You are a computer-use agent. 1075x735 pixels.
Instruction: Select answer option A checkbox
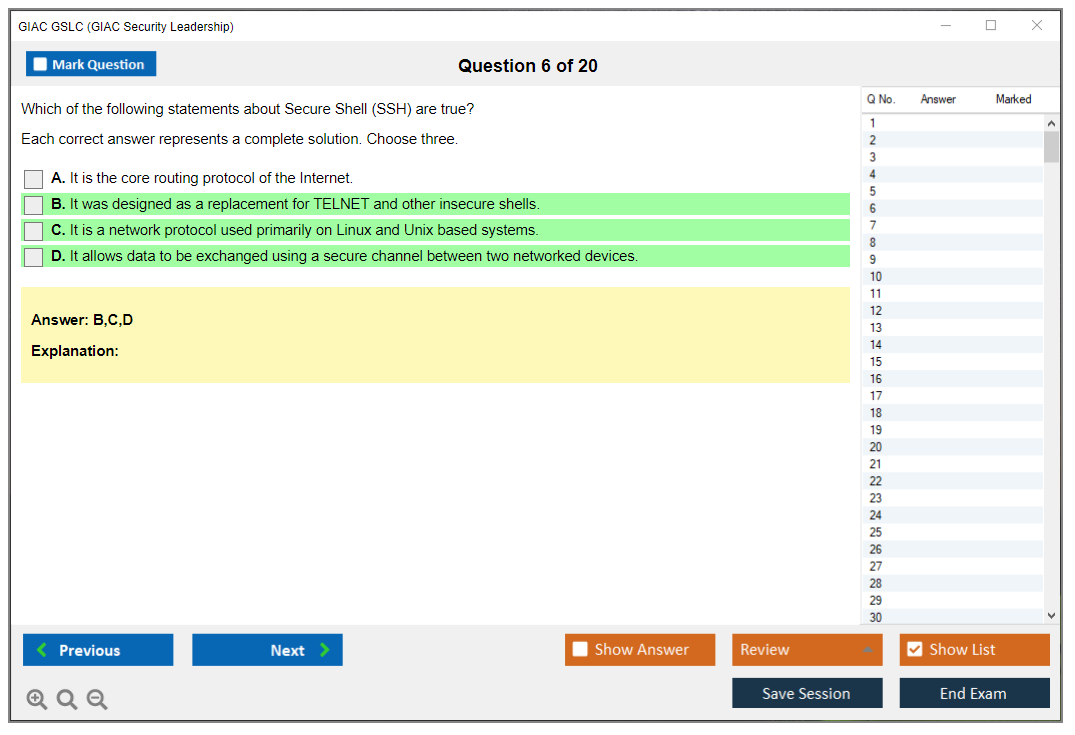pyautogui.click(x=33, y=179)
